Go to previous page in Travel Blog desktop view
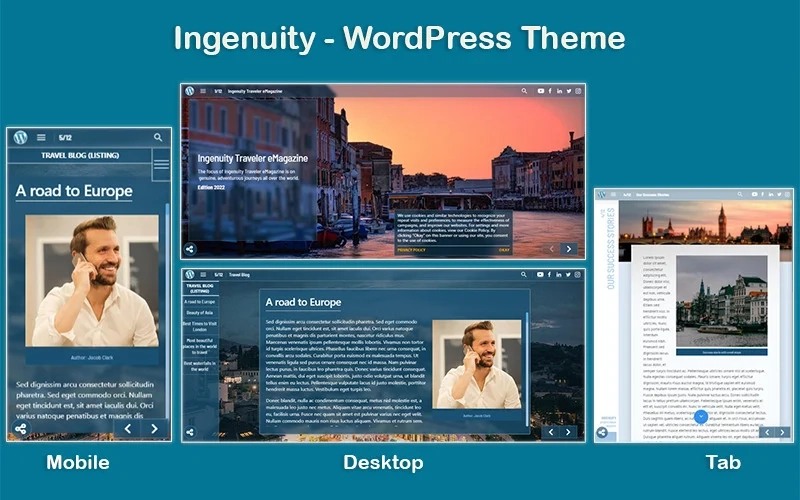Screen dimensions: 800x500 pyautogui.click(x=550, y=432)
